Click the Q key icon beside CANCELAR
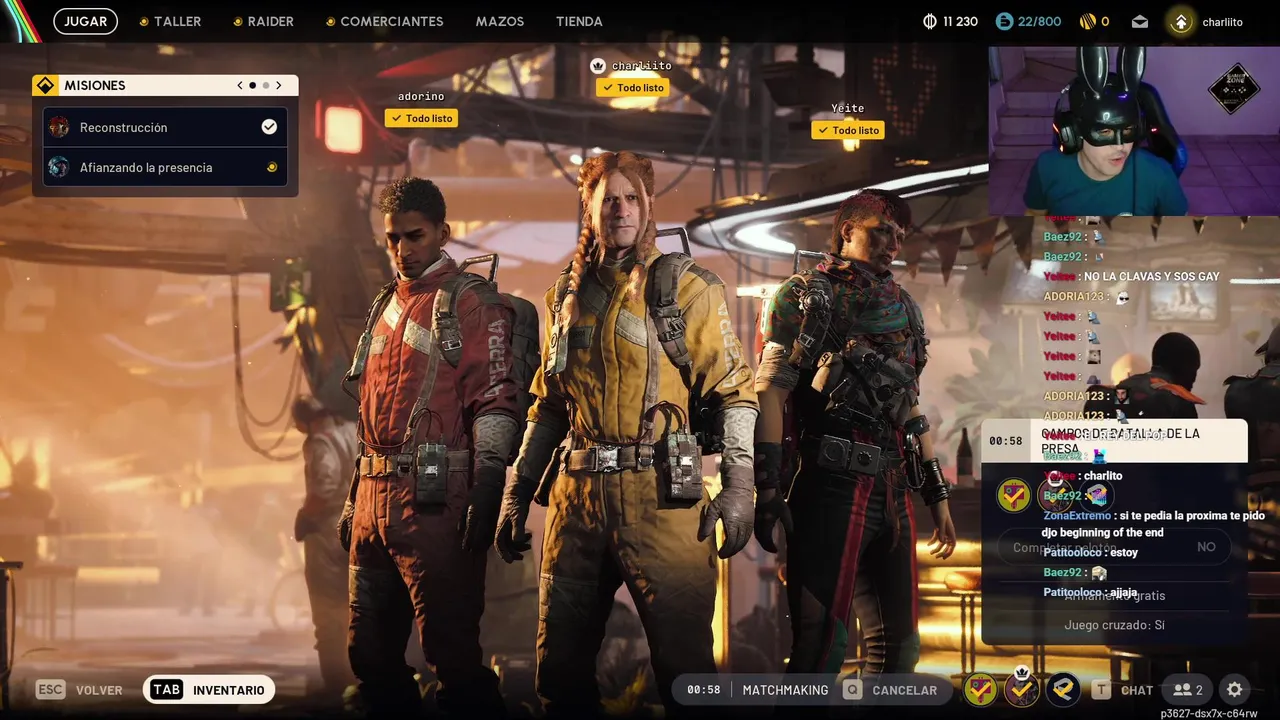1280x720 pixels. tap(852, 689)
